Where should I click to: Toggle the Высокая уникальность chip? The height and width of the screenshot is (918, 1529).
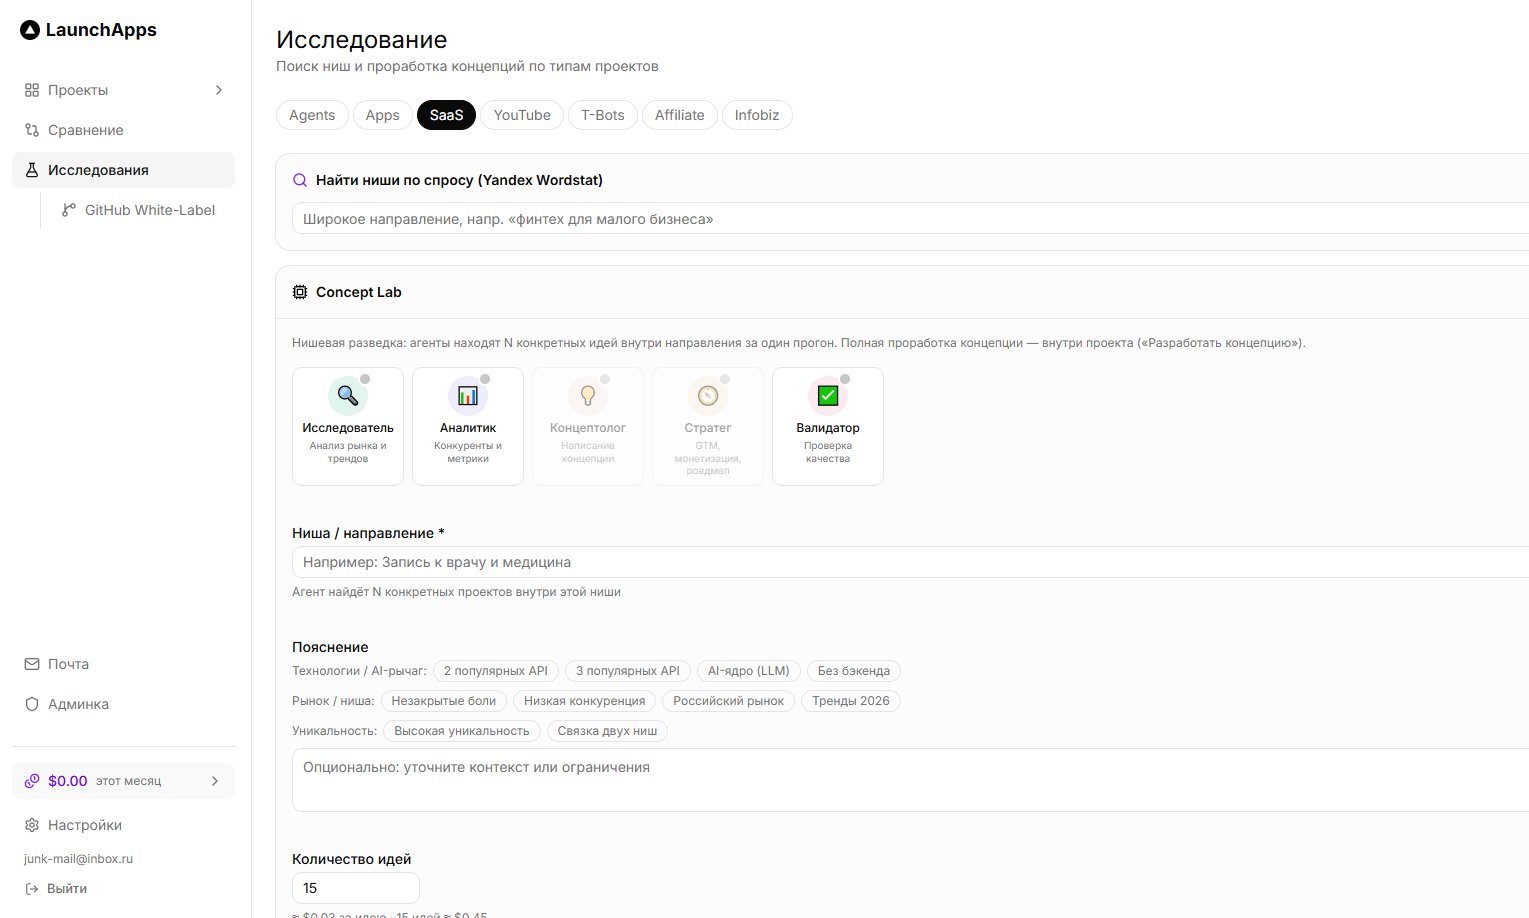pyautogui.click(x=462, y=731)
